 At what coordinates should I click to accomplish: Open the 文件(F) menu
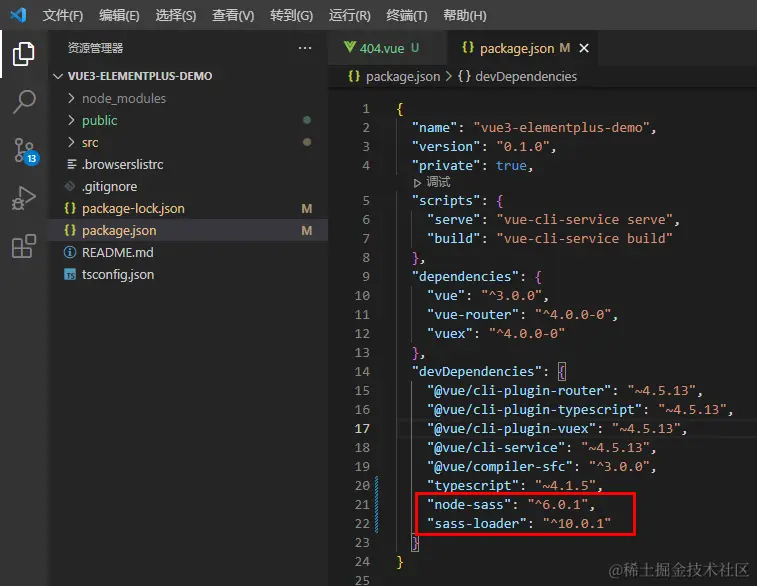coord(63,15)
